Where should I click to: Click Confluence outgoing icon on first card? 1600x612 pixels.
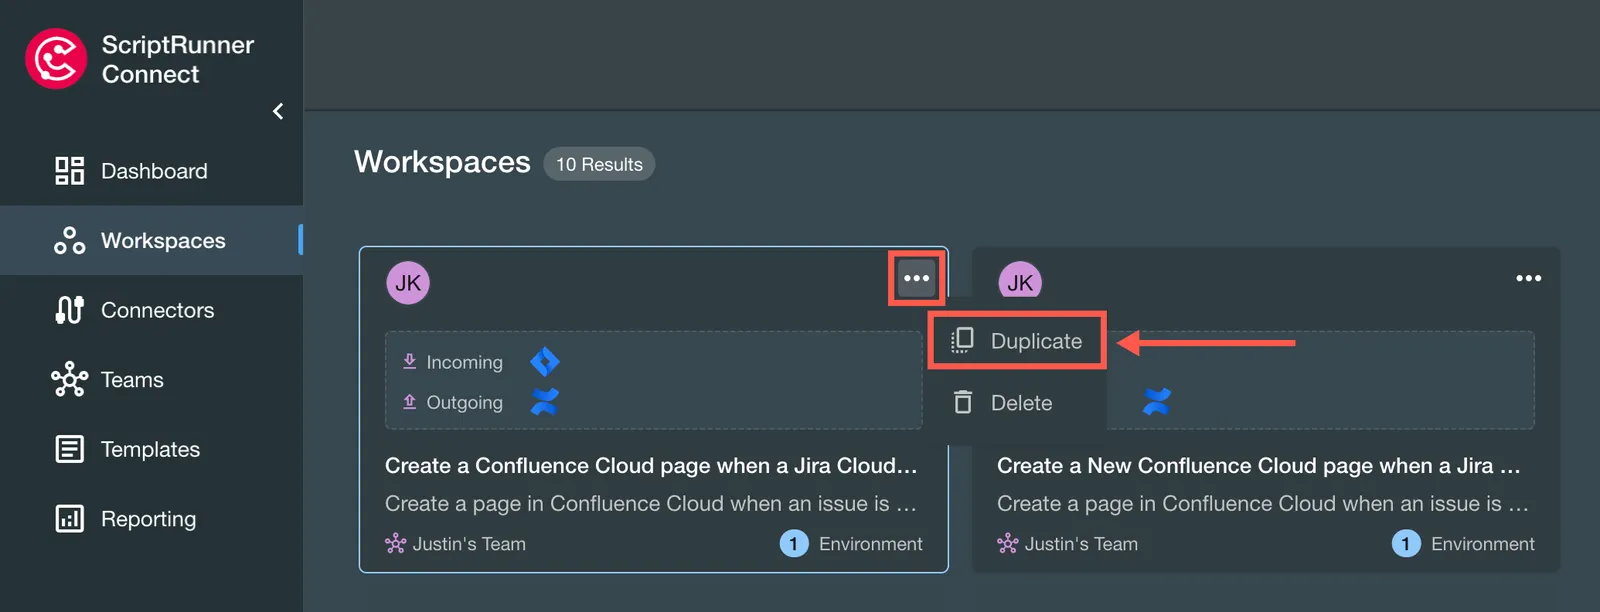point(545,402)
